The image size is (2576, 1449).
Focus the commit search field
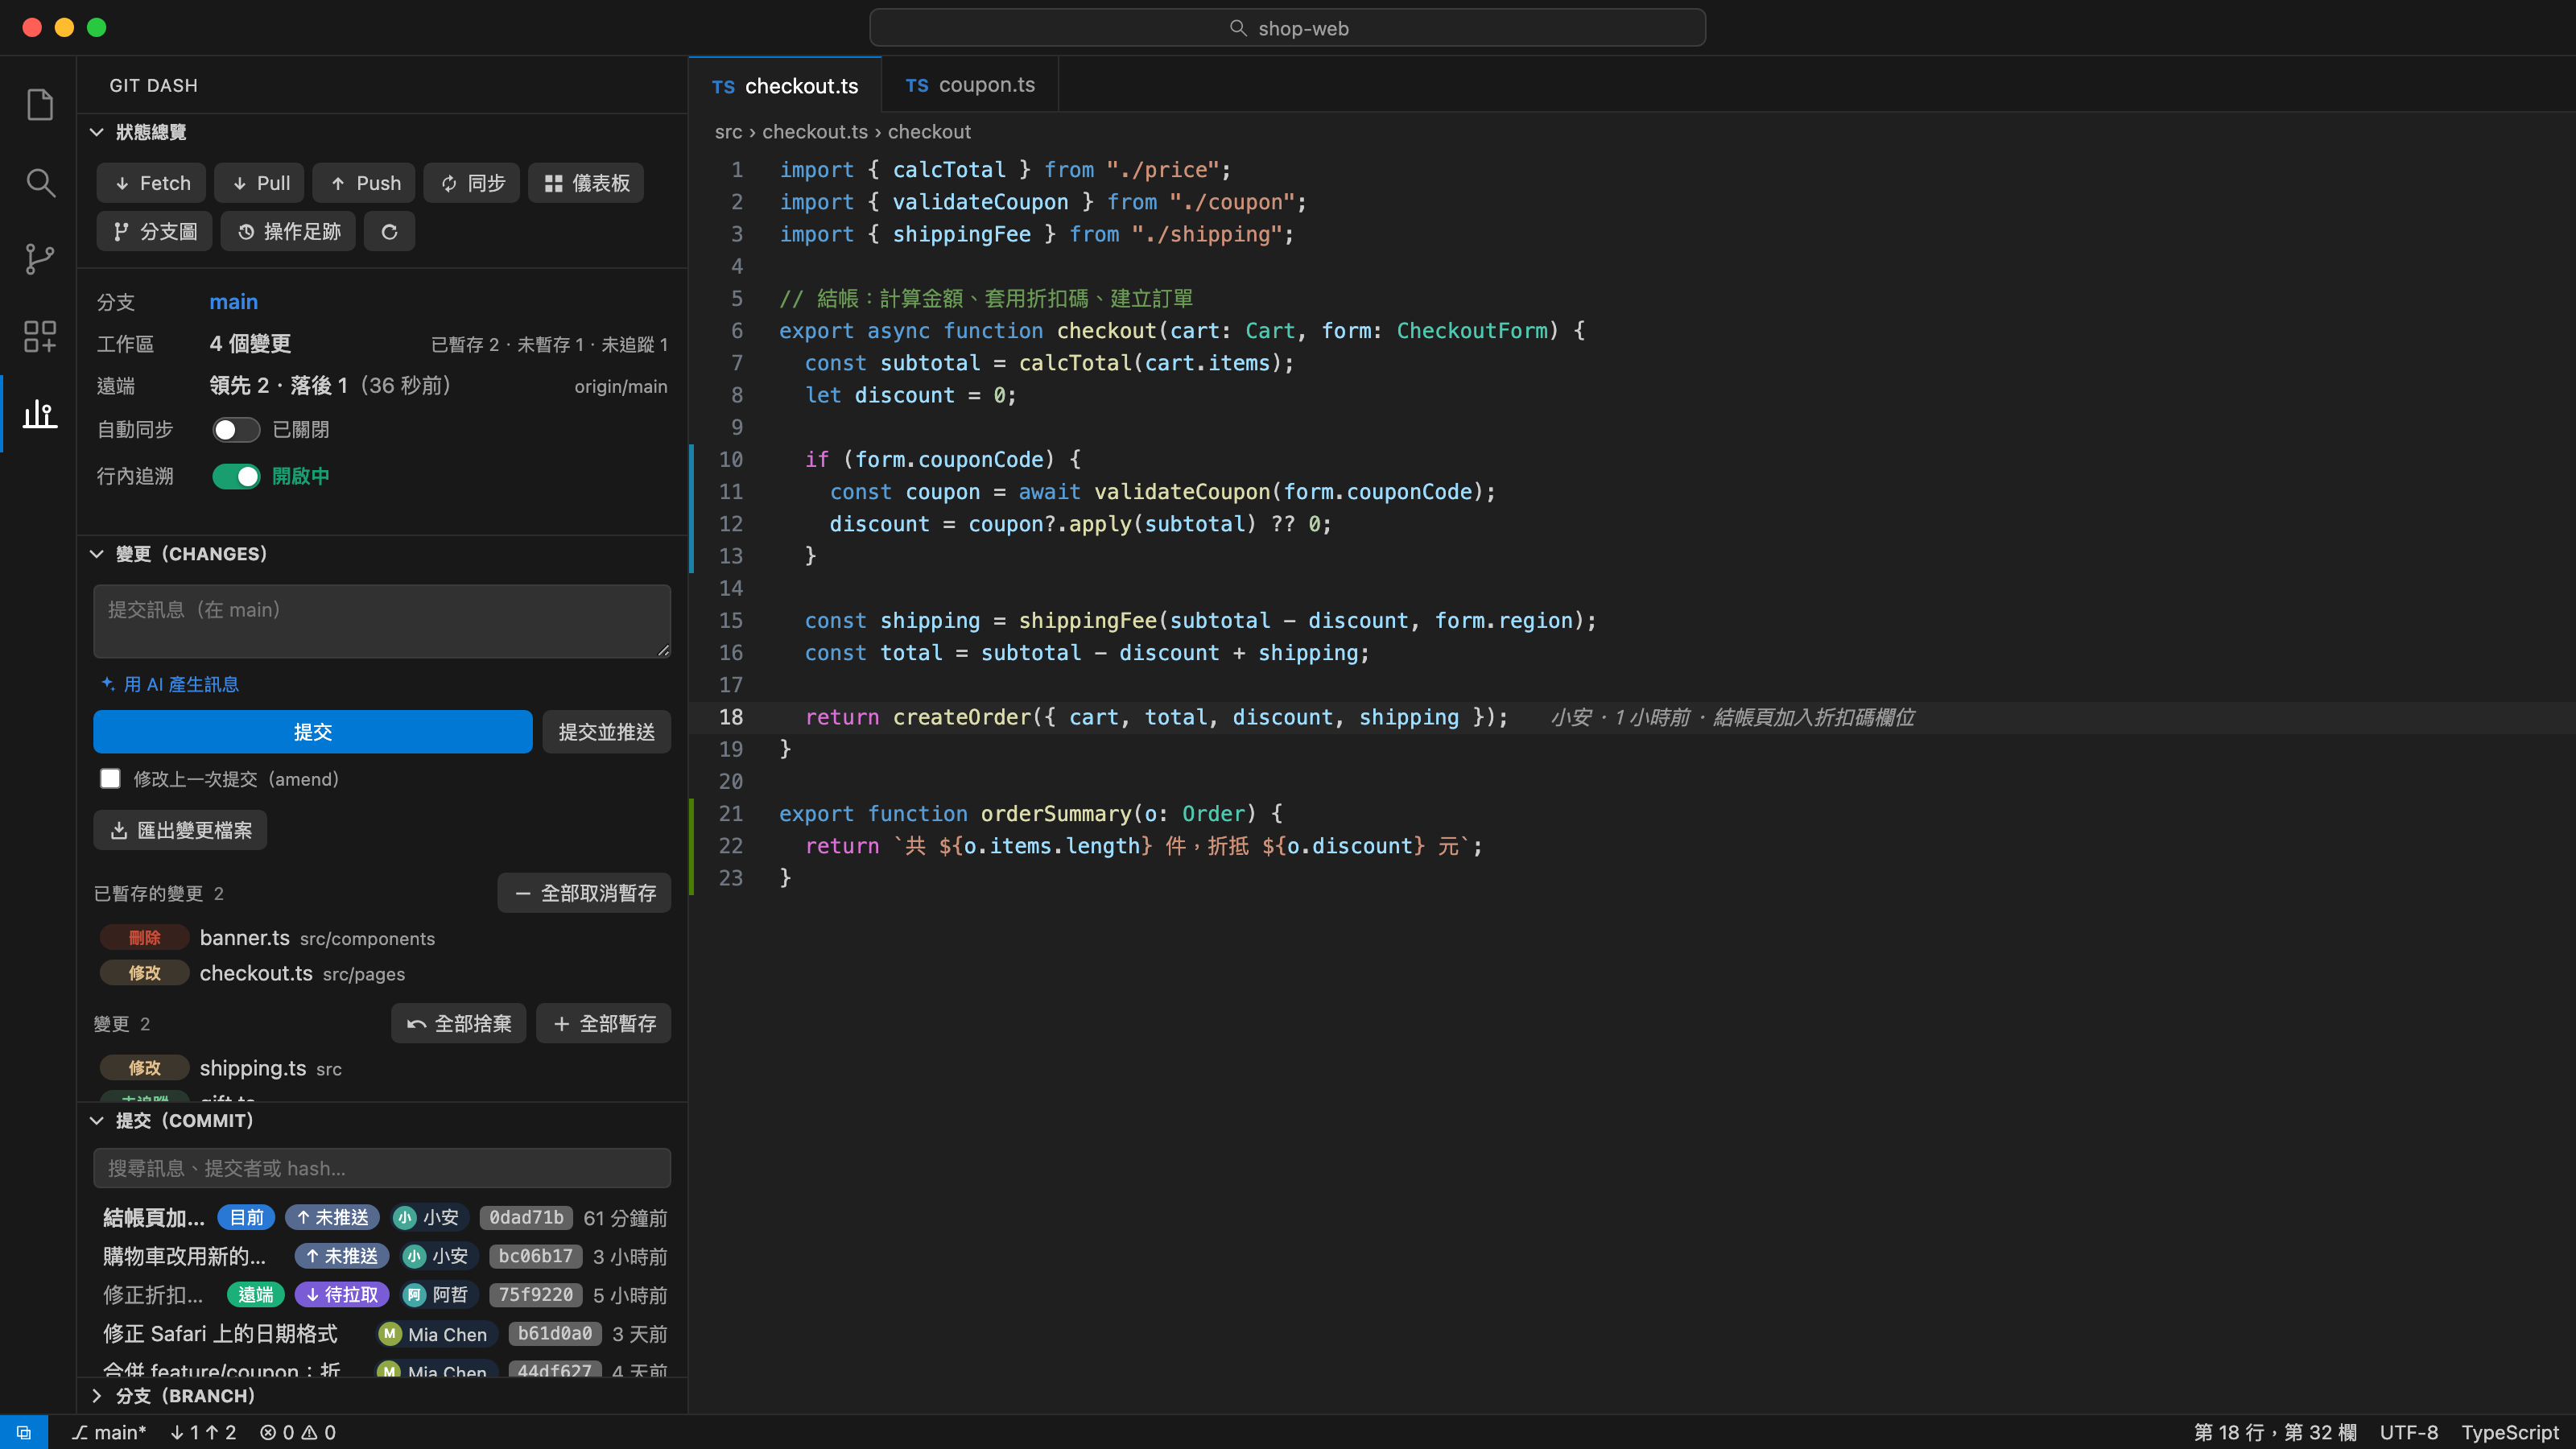(x=382, y=1168)
